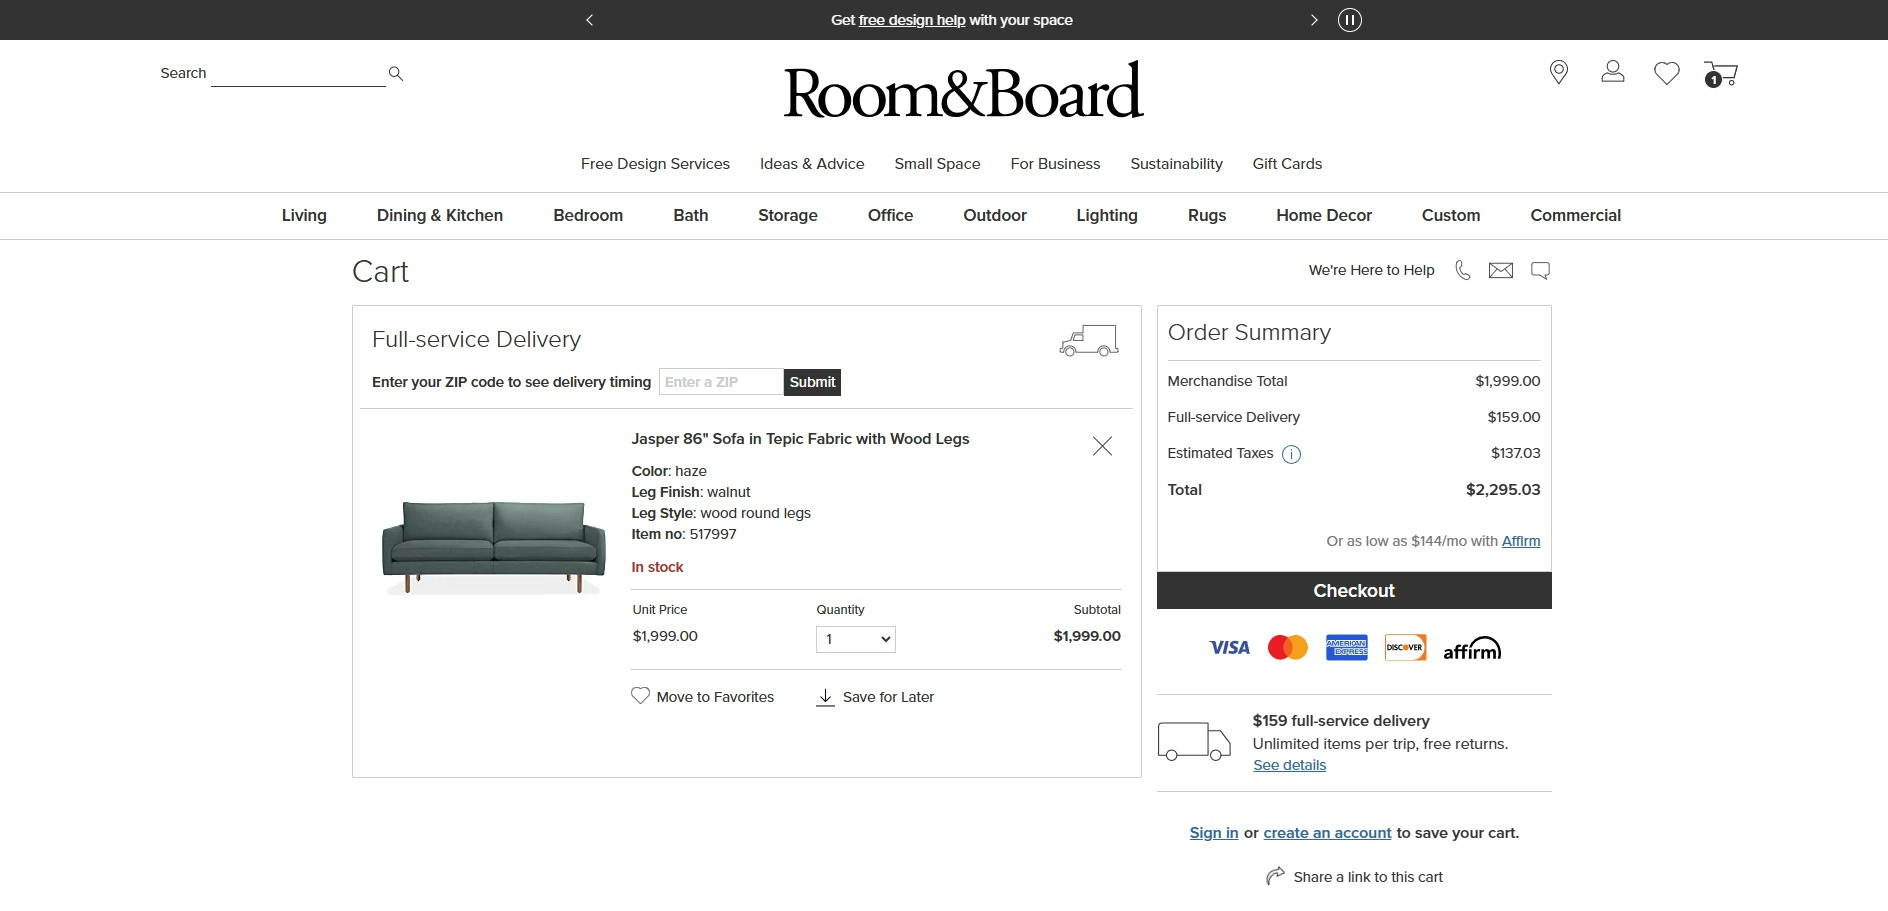Move the Jasper Sofa to Favorites
This screenshot has width=1888, height=911.
pyautogui.click(x=703, y=696)
